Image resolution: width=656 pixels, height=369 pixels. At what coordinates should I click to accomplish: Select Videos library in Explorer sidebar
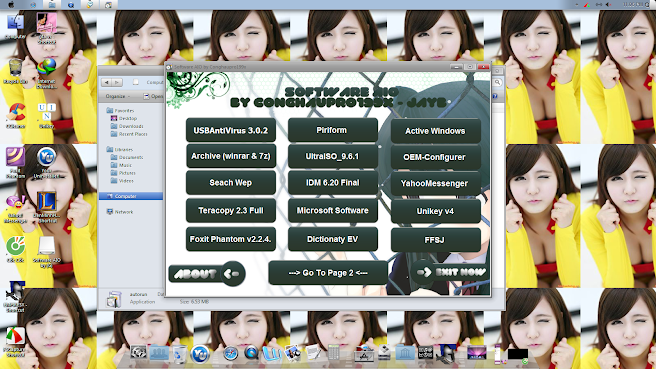[x=122, y=181]
